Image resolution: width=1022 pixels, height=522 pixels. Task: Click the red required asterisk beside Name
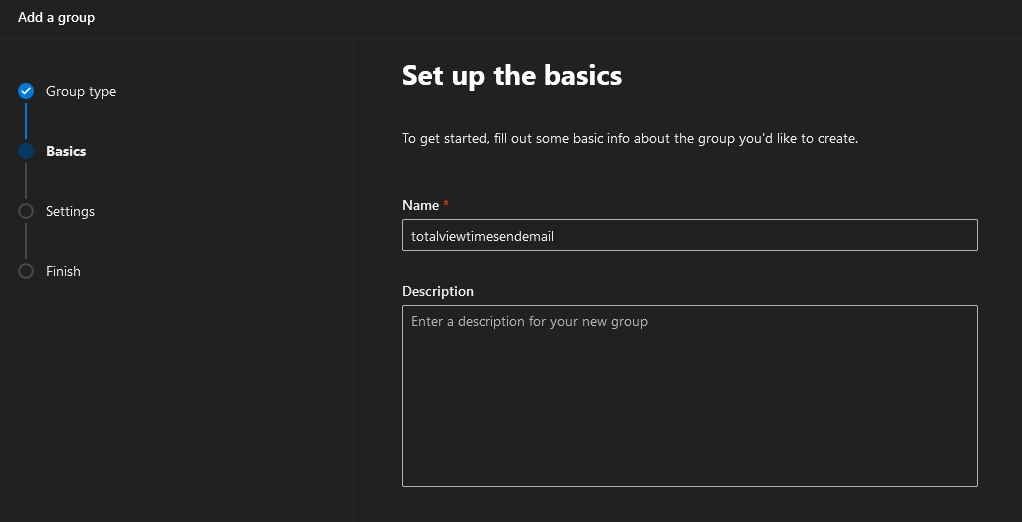446,204
